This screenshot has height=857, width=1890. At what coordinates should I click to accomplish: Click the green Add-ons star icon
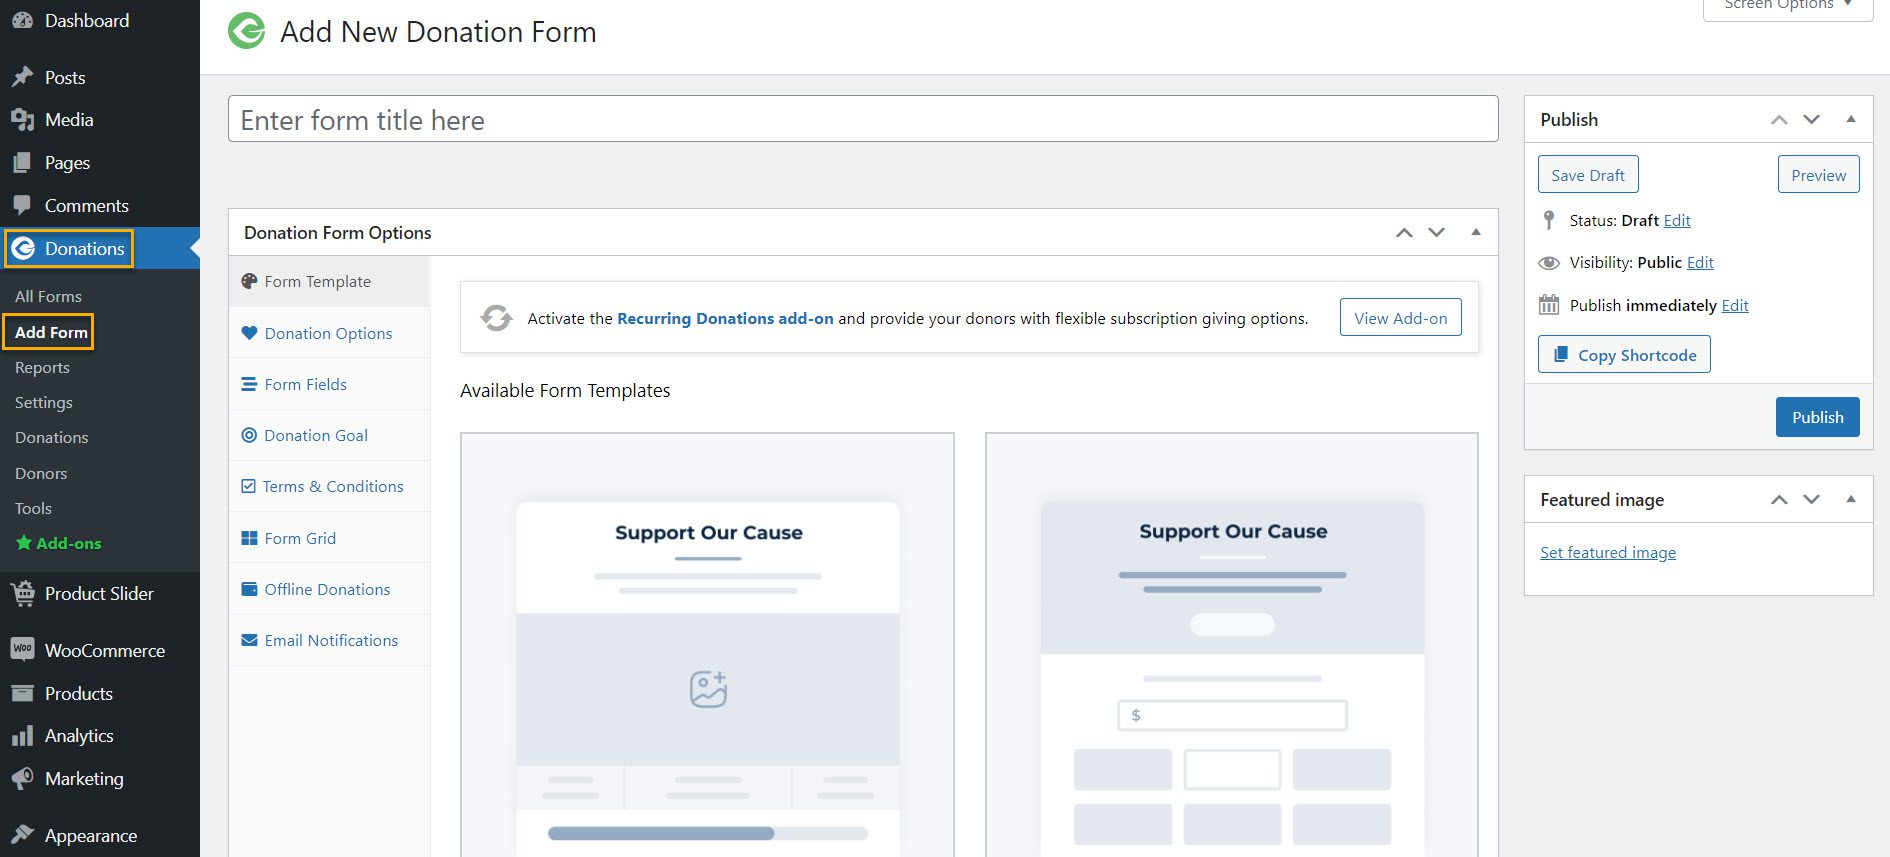point(24,543)
